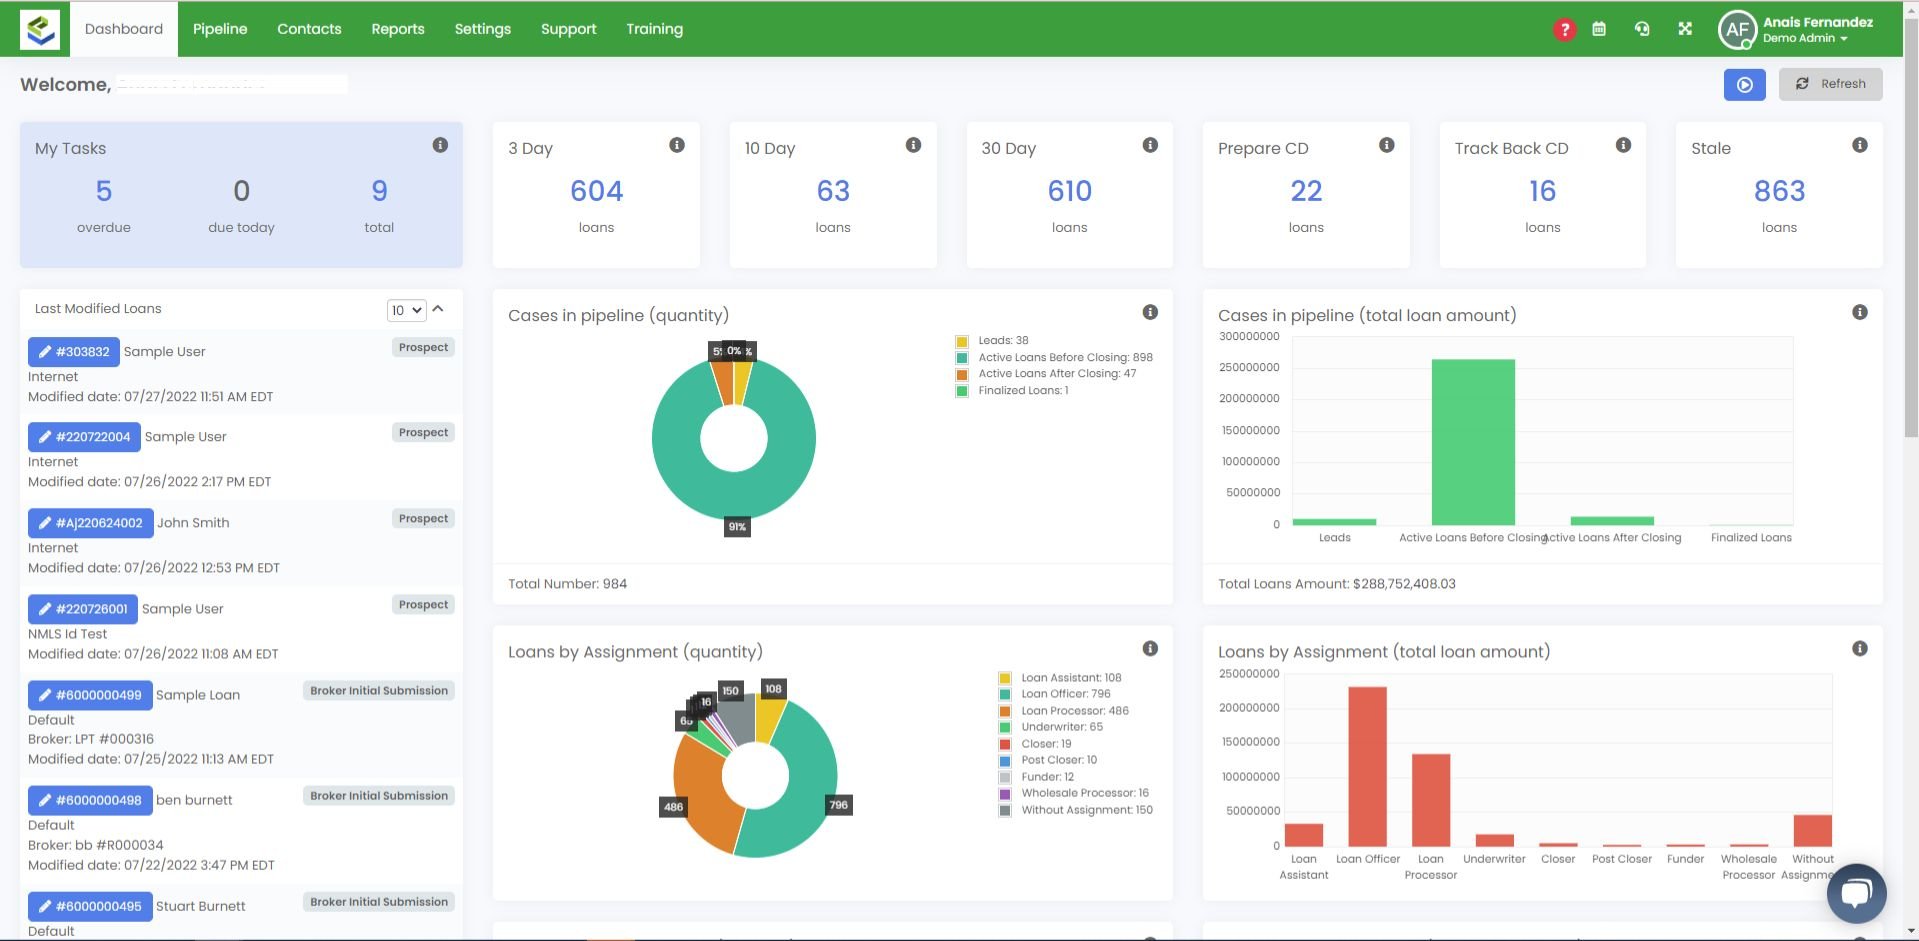Click the company logo in the header
This screenshot has height=941, width=1919.
41,29
